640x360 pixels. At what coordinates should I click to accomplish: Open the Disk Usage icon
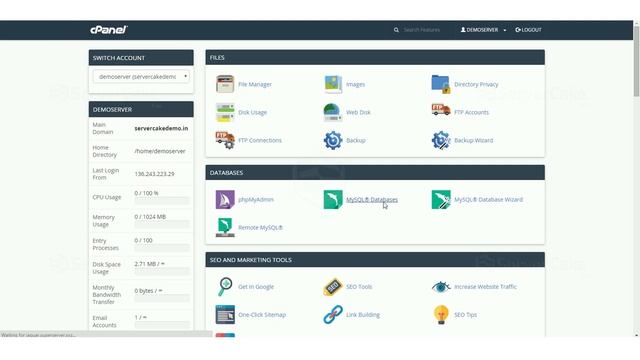coord(225,112)
